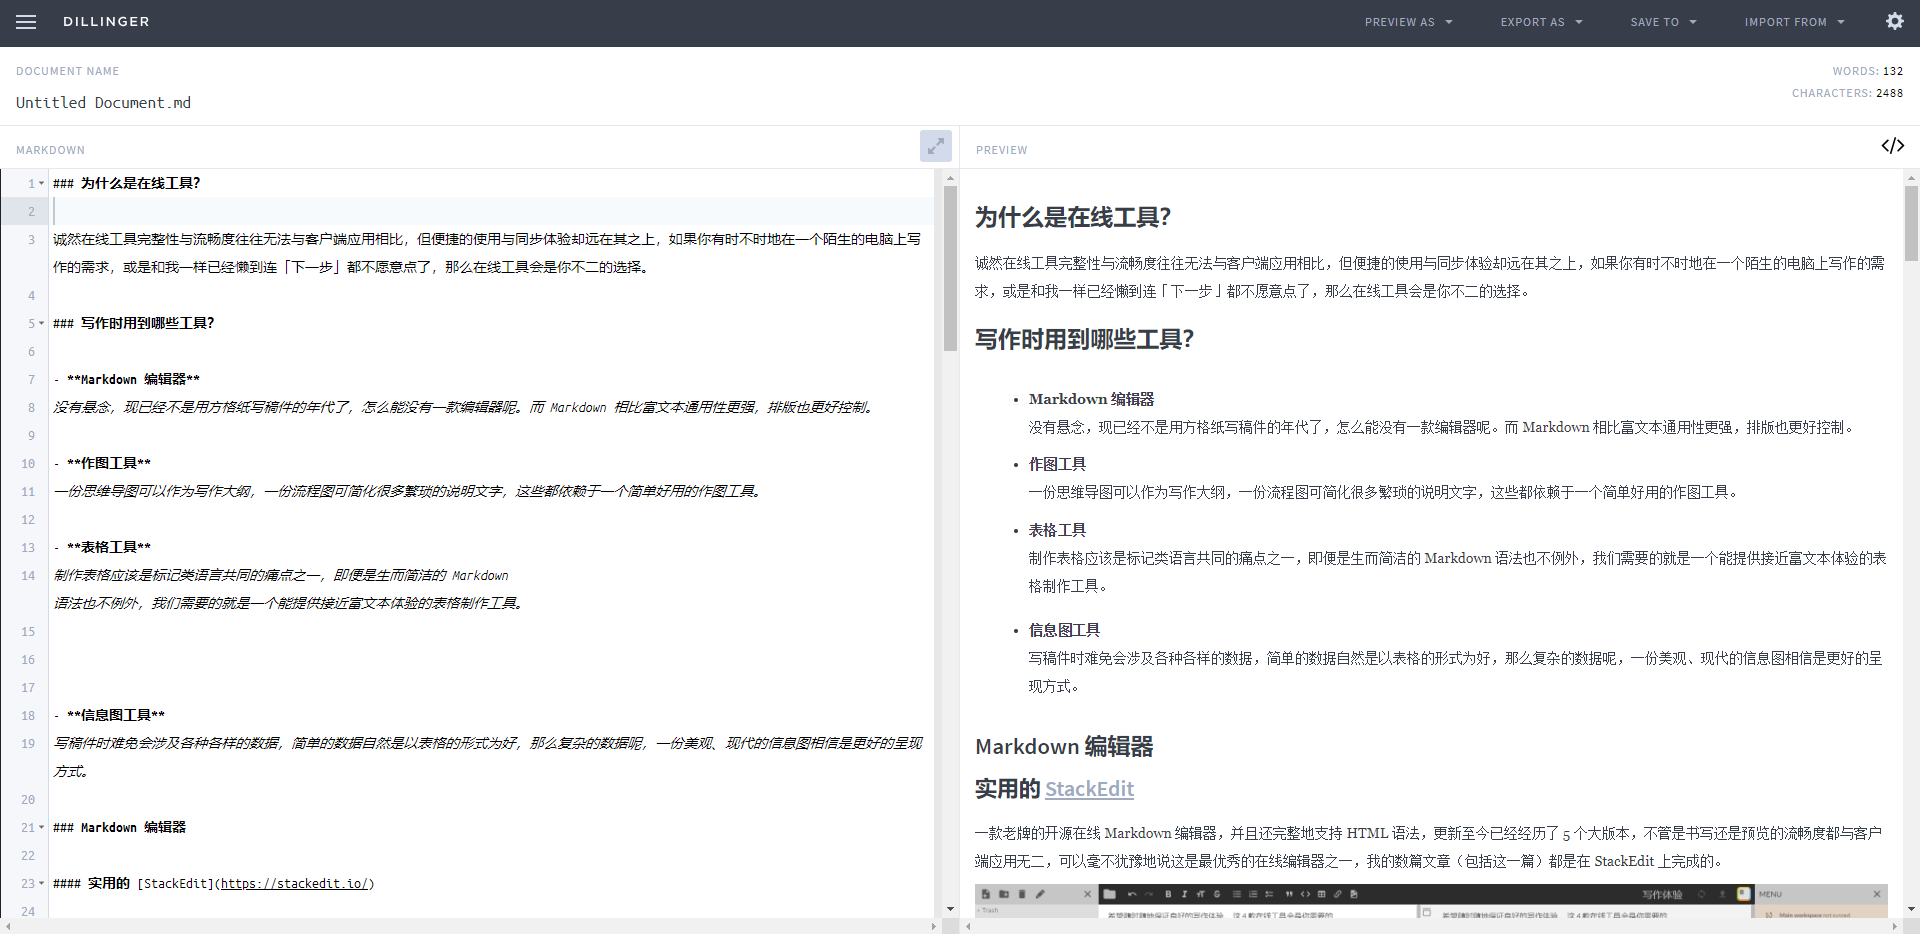1920x934 pixels.
Task: Click the "作图工具" bullet in the preview
Action: coord(1057,464)
